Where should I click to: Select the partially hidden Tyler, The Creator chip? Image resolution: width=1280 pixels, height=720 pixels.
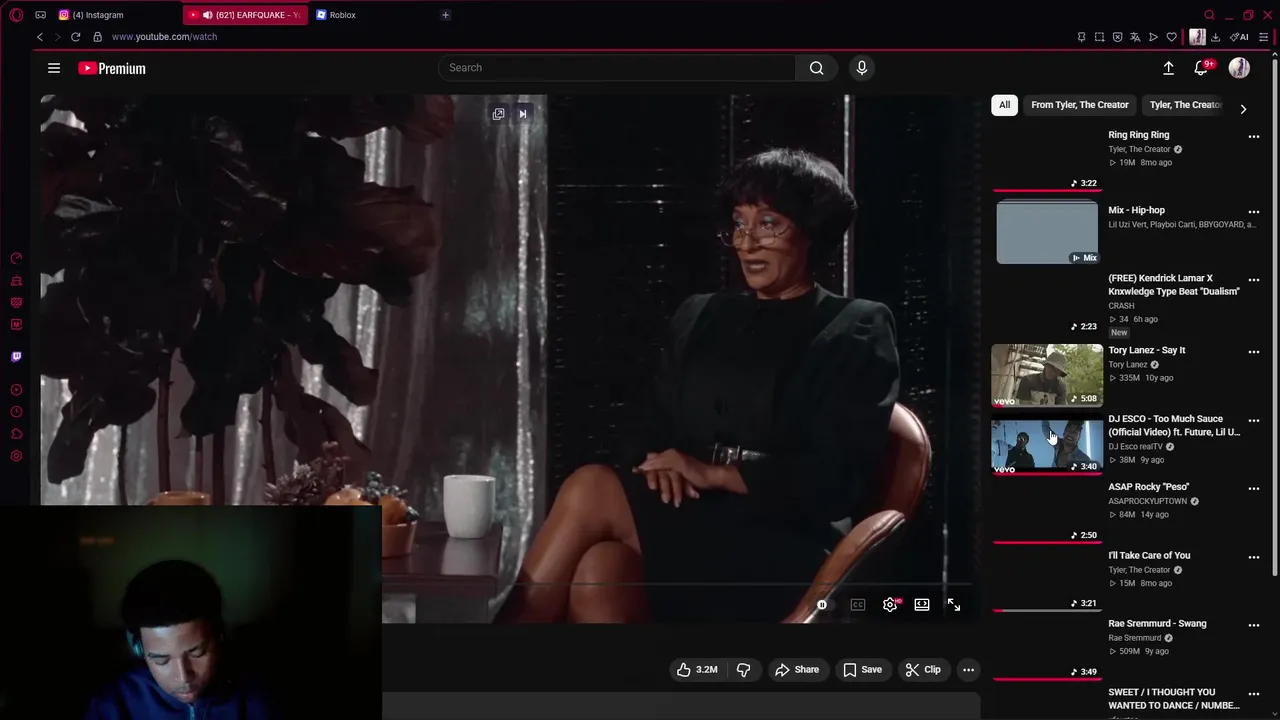1184,105
